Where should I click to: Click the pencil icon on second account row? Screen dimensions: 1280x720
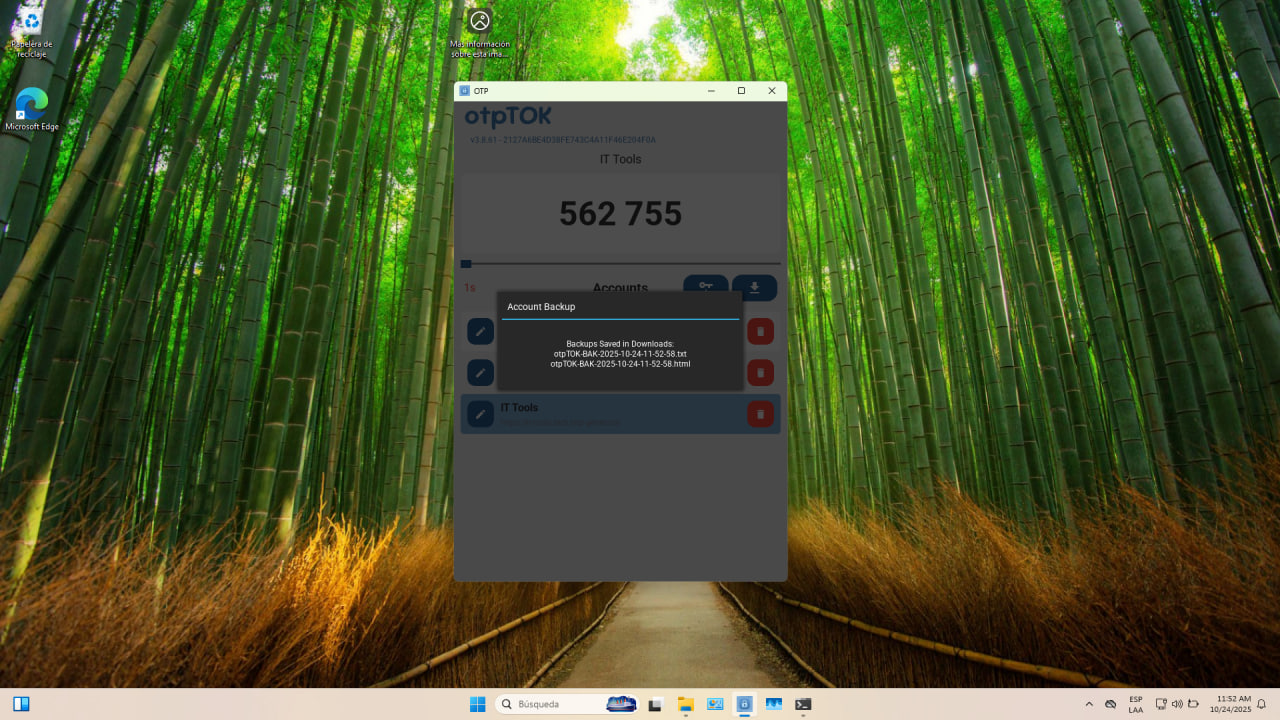point(480,372)
